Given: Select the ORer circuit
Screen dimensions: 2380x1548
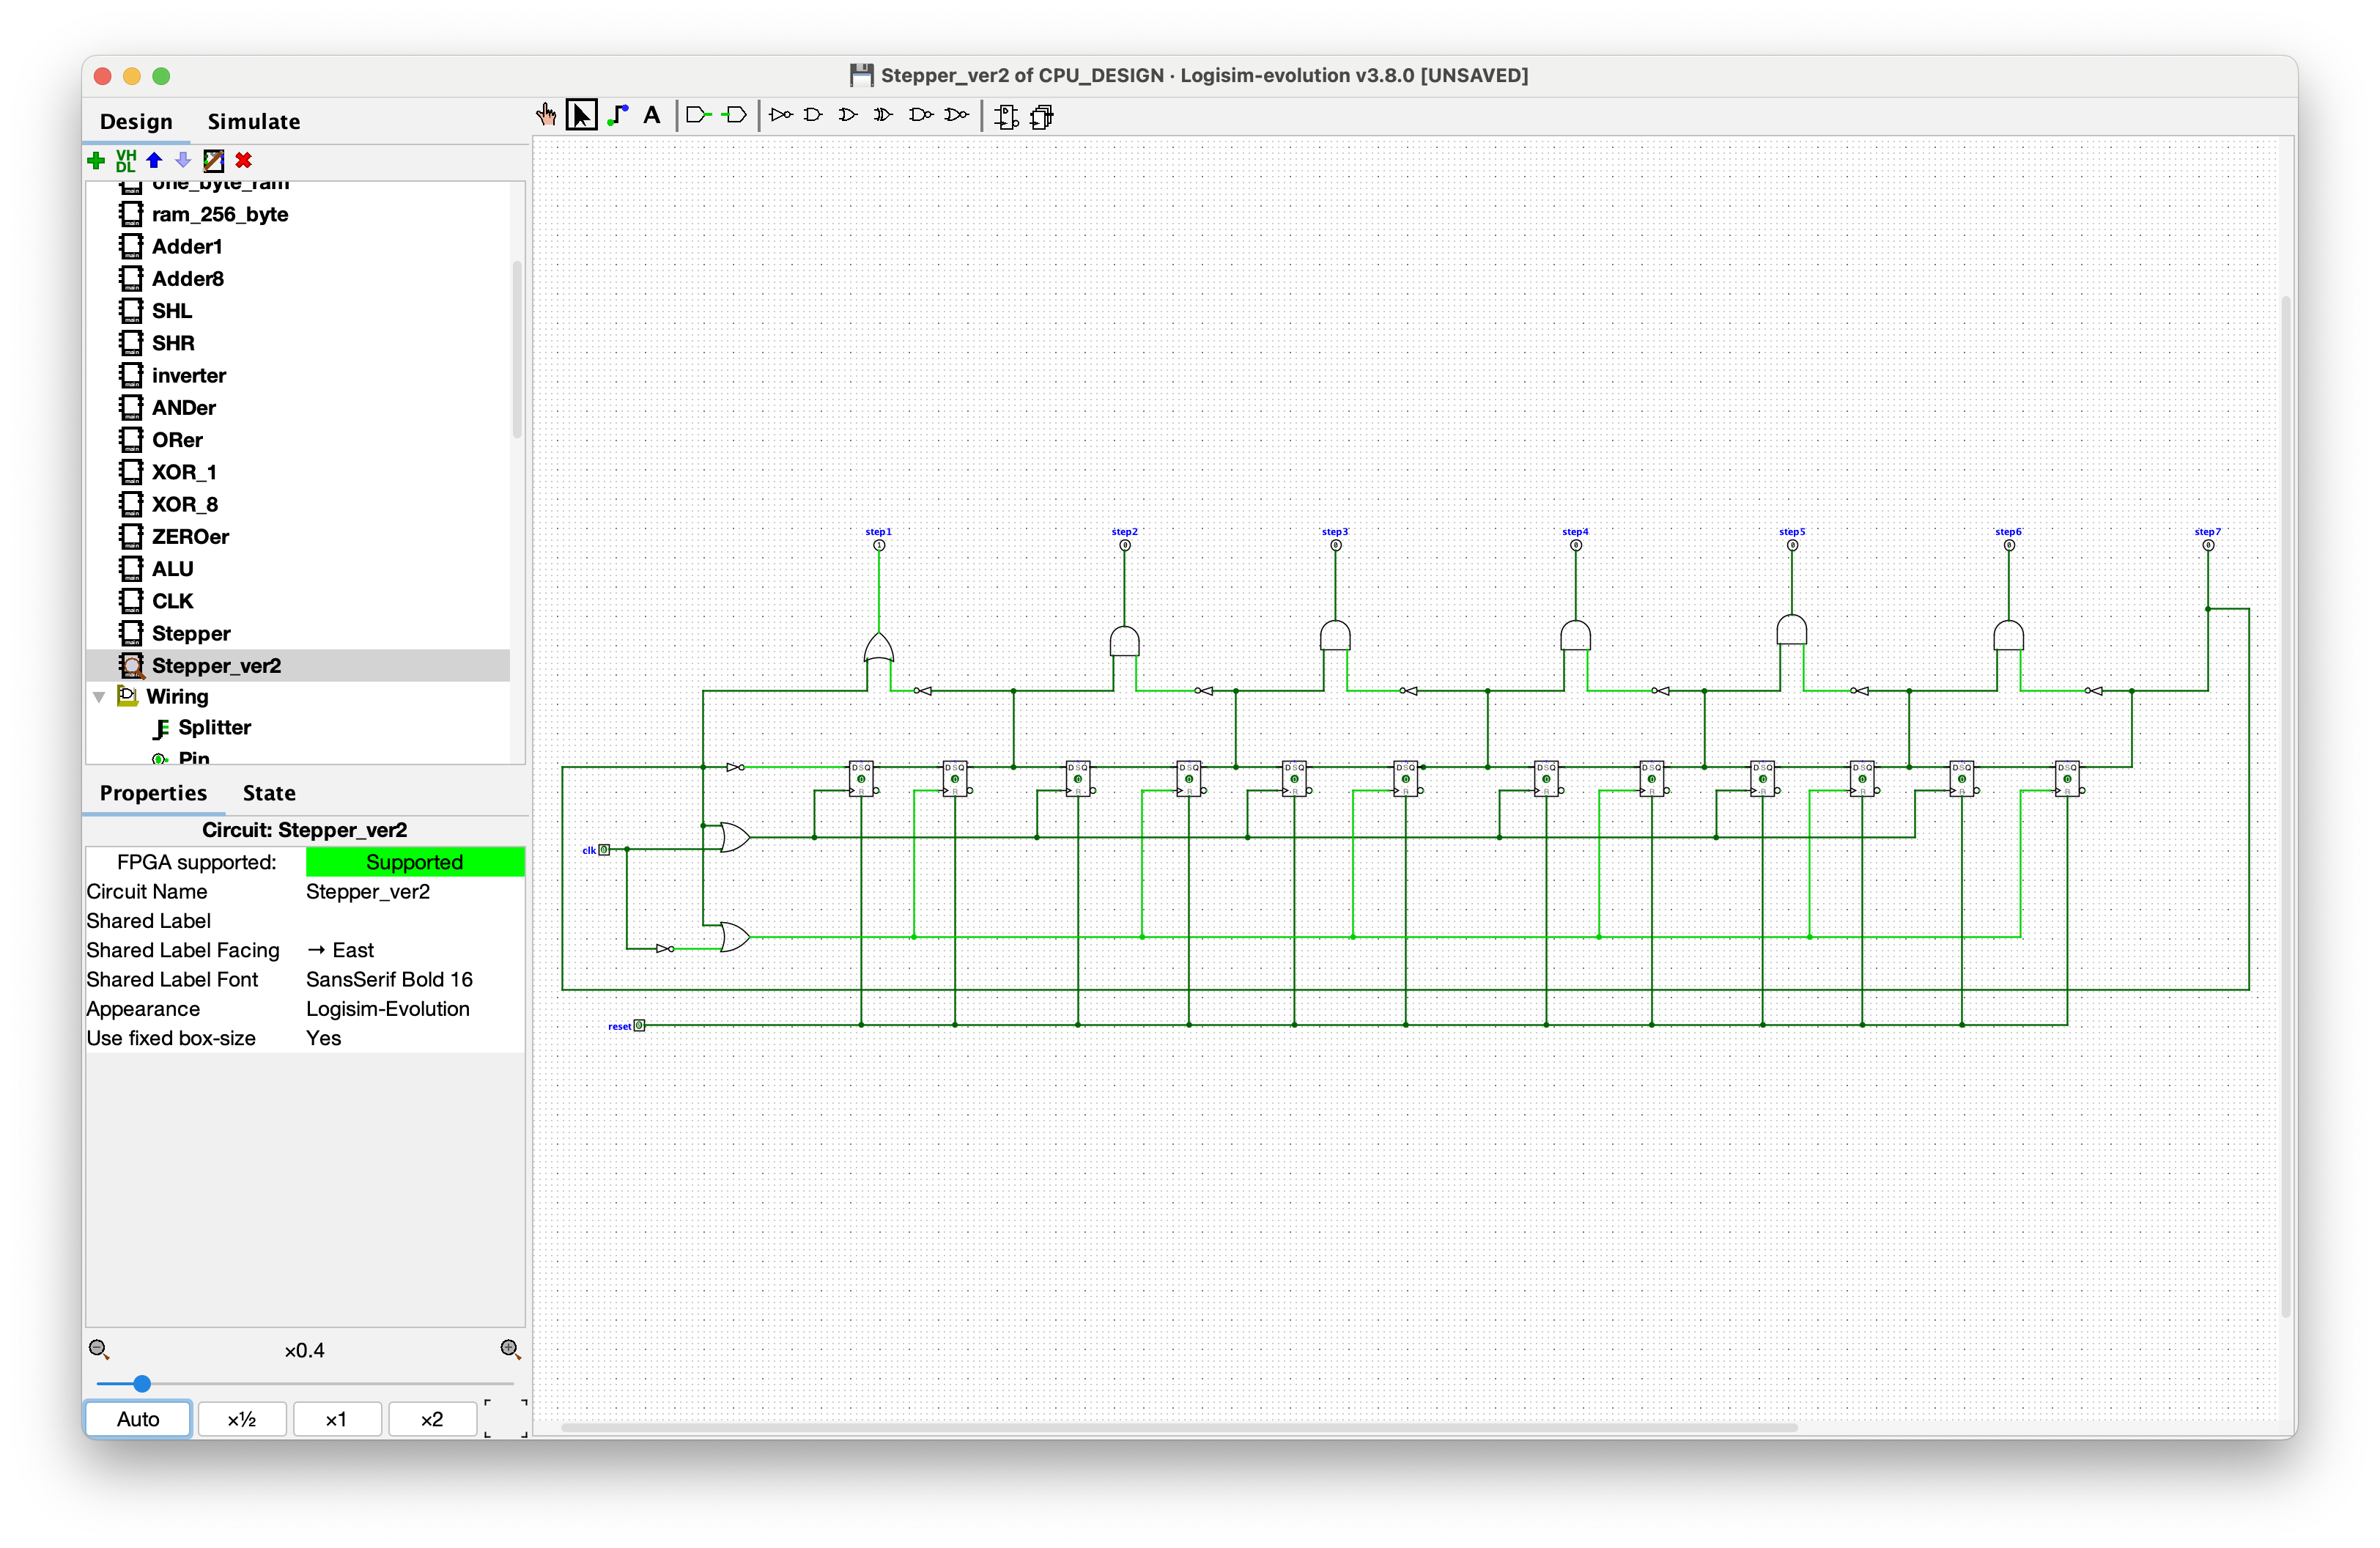Looking at the screenshot, I should [x=177, y=440].
